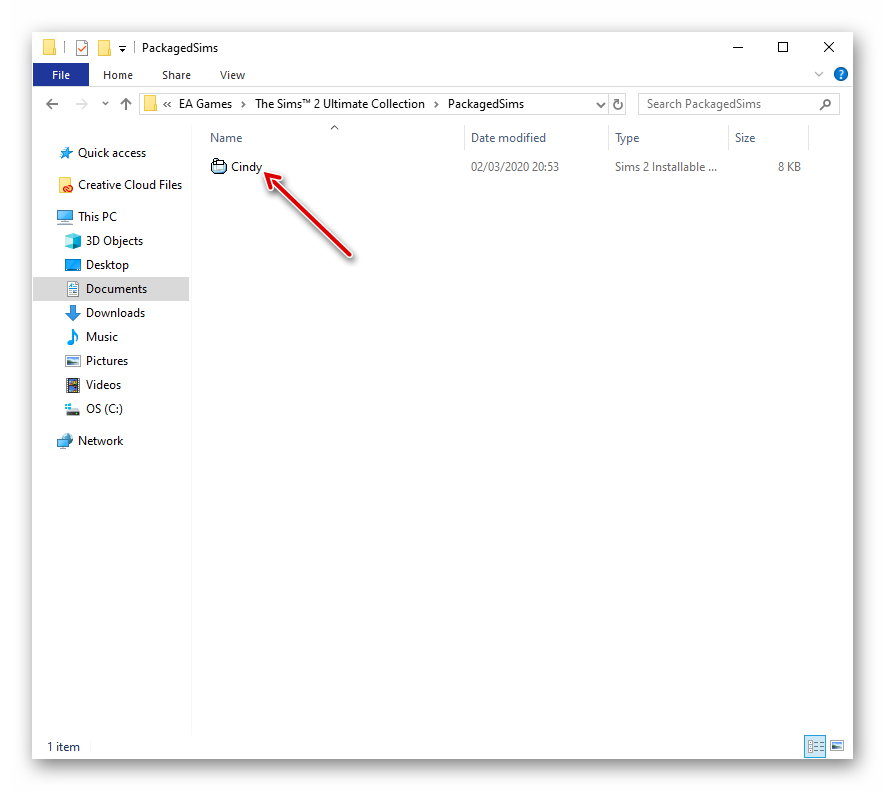885x791 pixels.
Task: Open Music folder in sidebar
Action: (x=91, y=337)
